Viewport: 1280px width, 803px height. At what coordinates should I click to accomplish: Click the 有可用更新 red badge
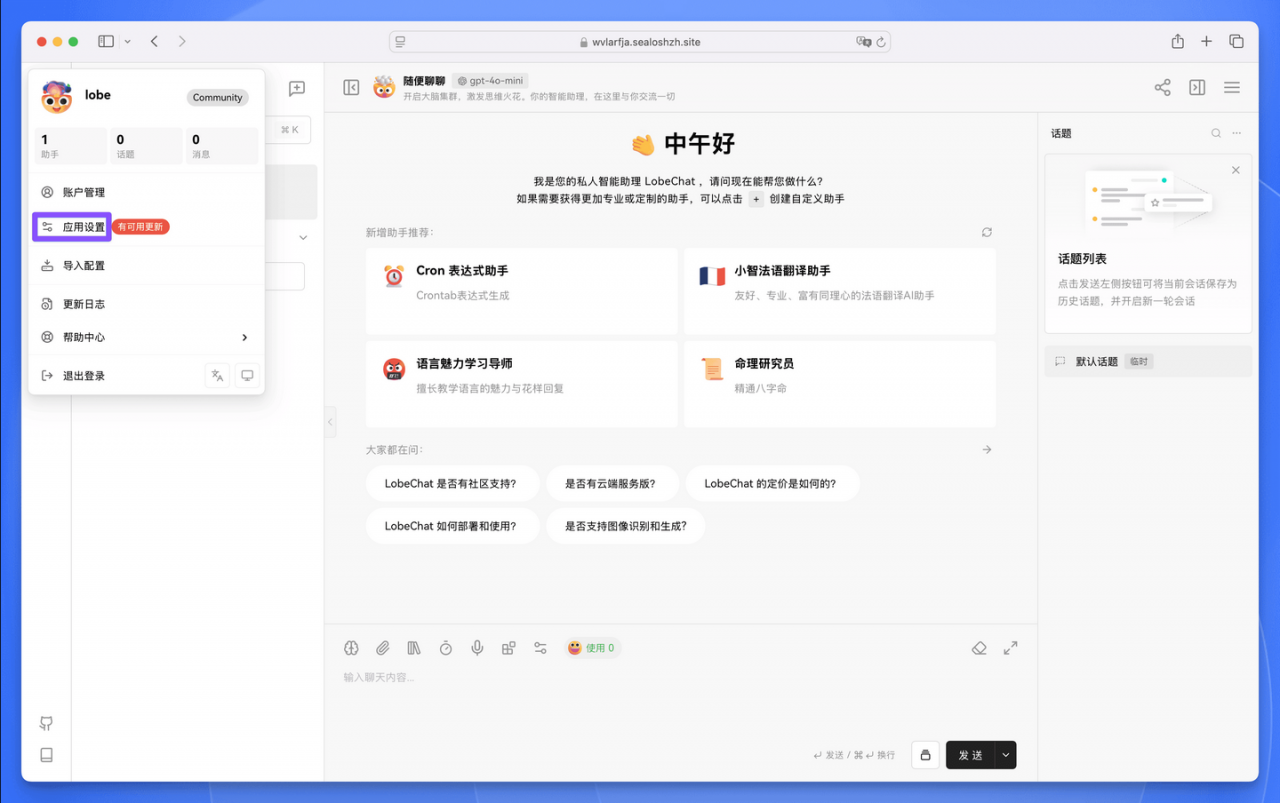(141, 227)
